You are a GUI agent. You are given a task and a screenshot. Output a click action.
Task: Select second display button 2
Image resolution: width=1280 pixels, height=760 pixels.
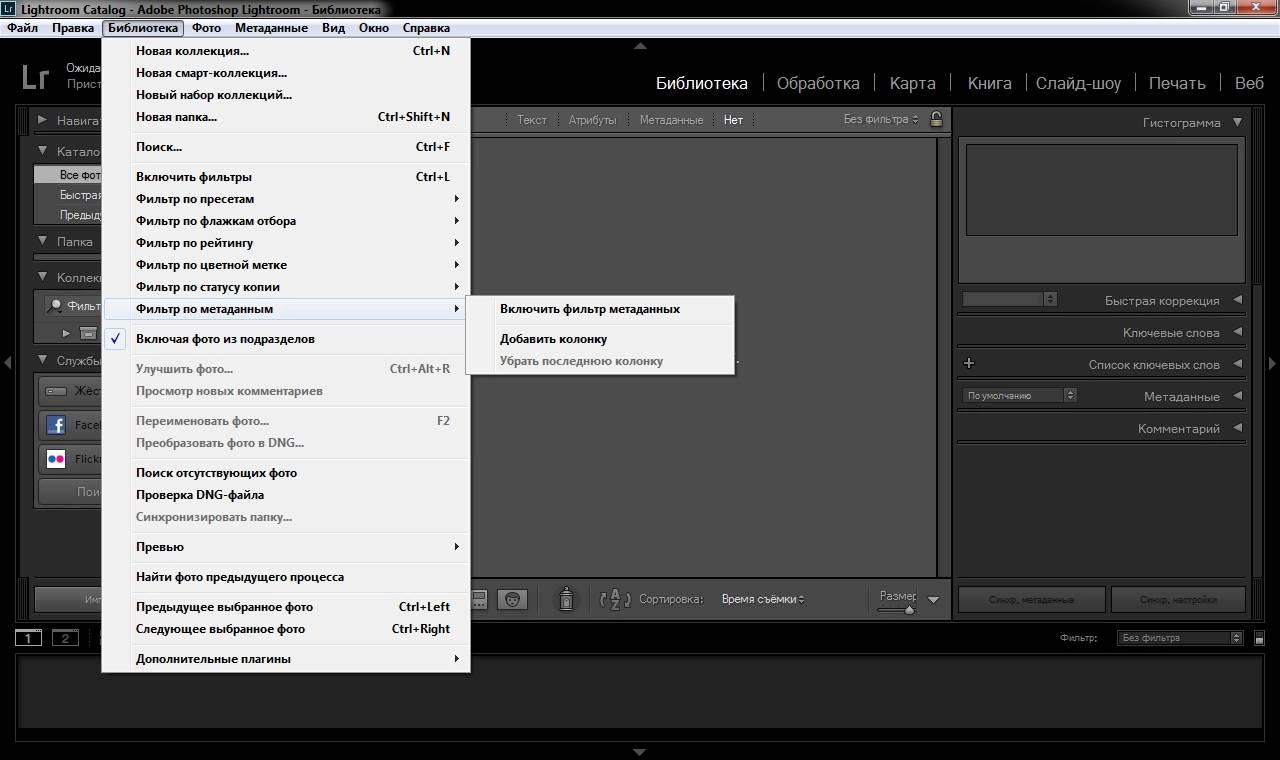click(65, 638)
